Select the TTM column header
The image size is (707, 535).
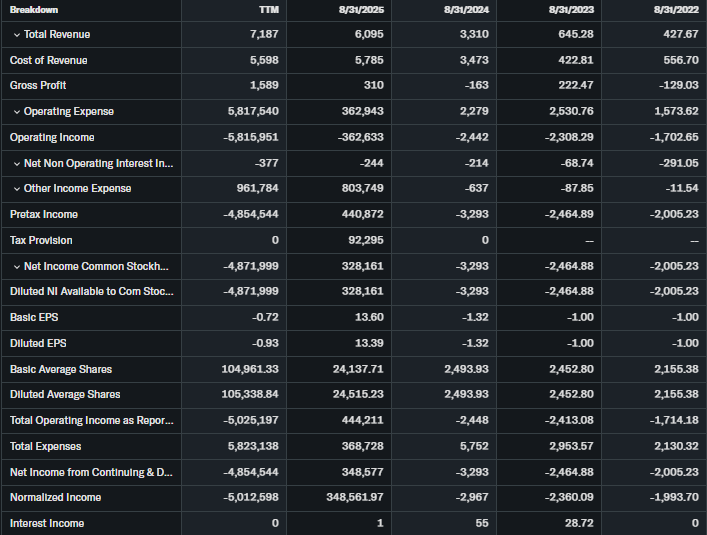point(267,9)
